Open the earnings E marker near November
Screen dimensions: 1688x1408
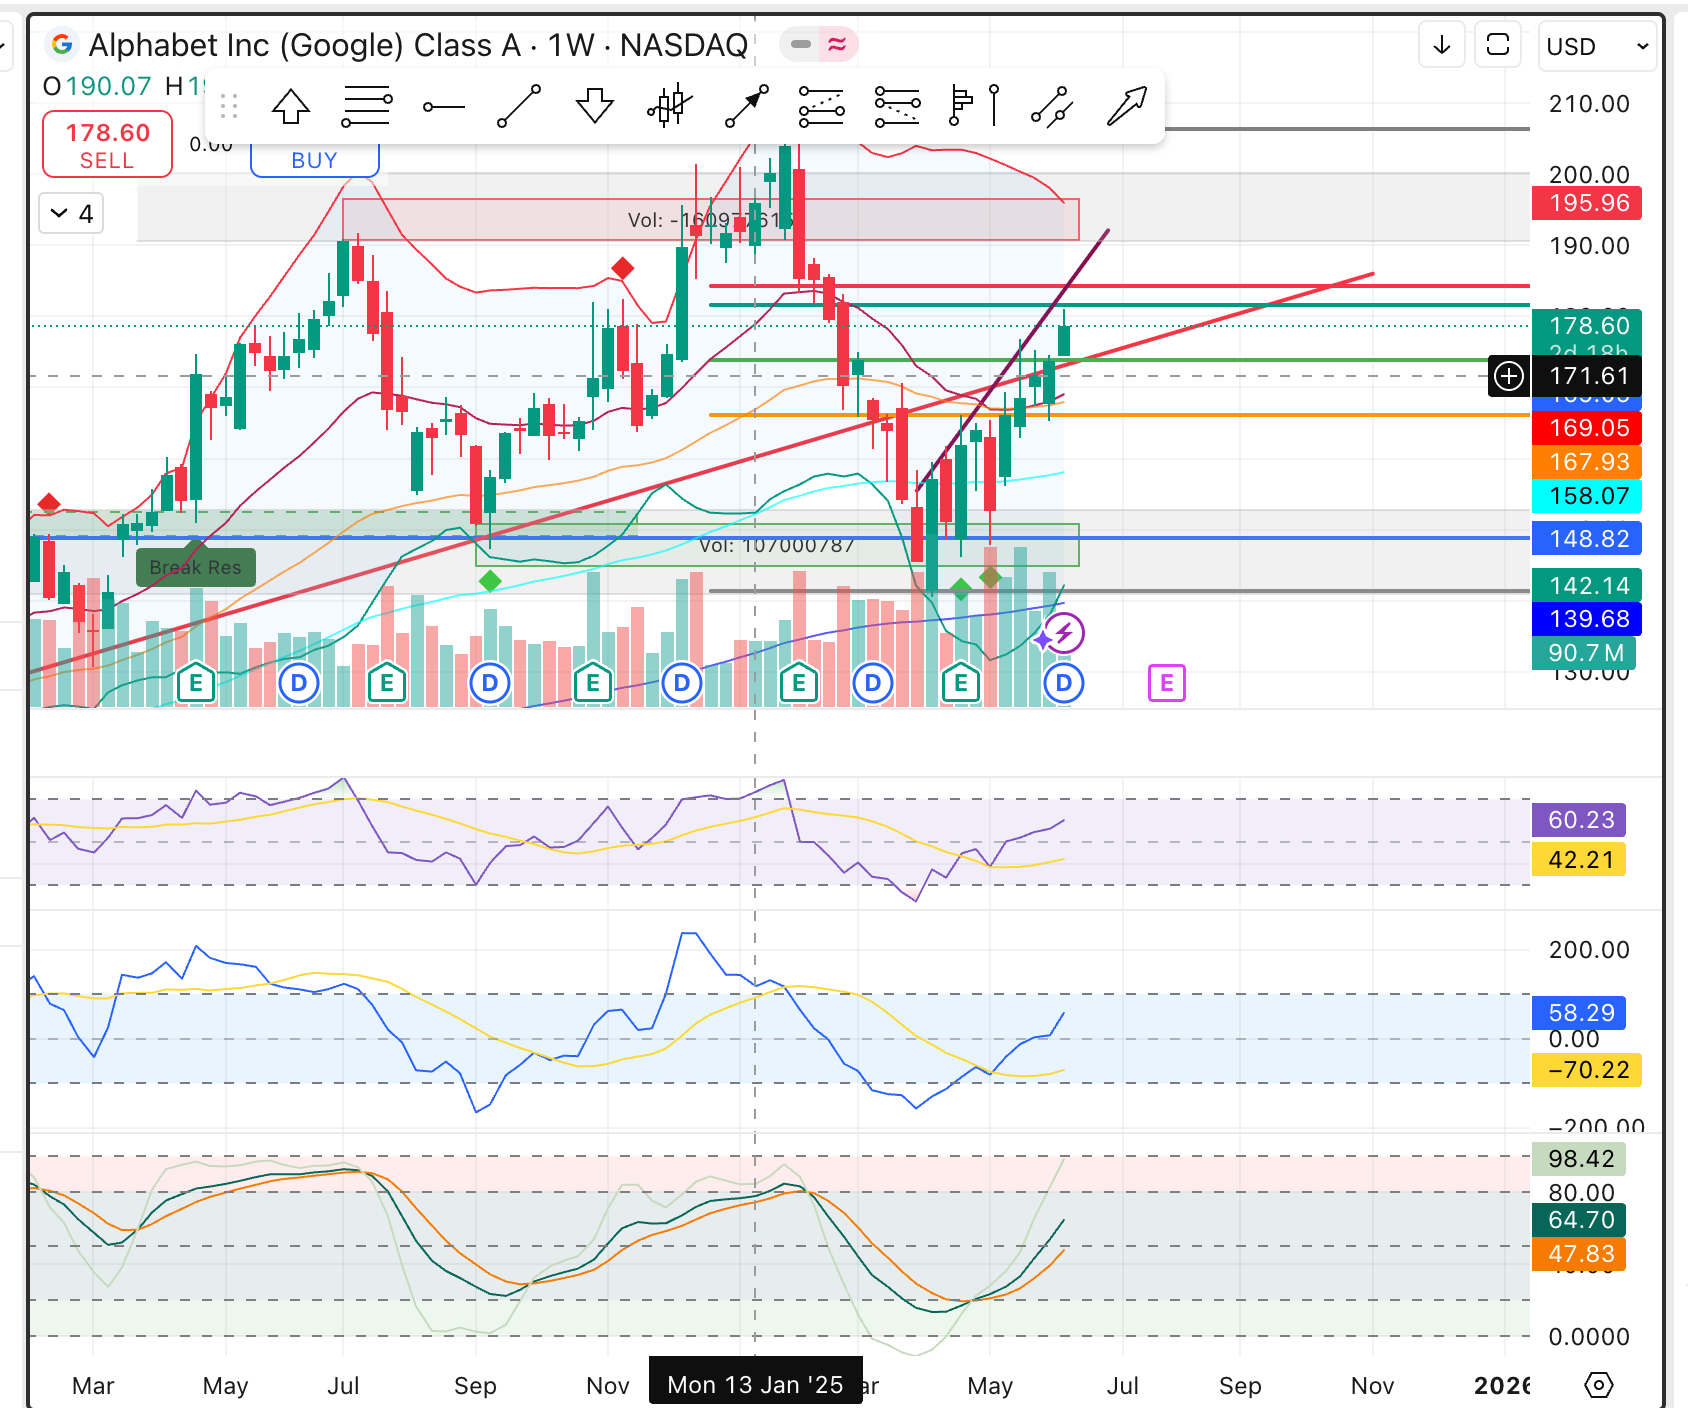[x=593, y=684]
